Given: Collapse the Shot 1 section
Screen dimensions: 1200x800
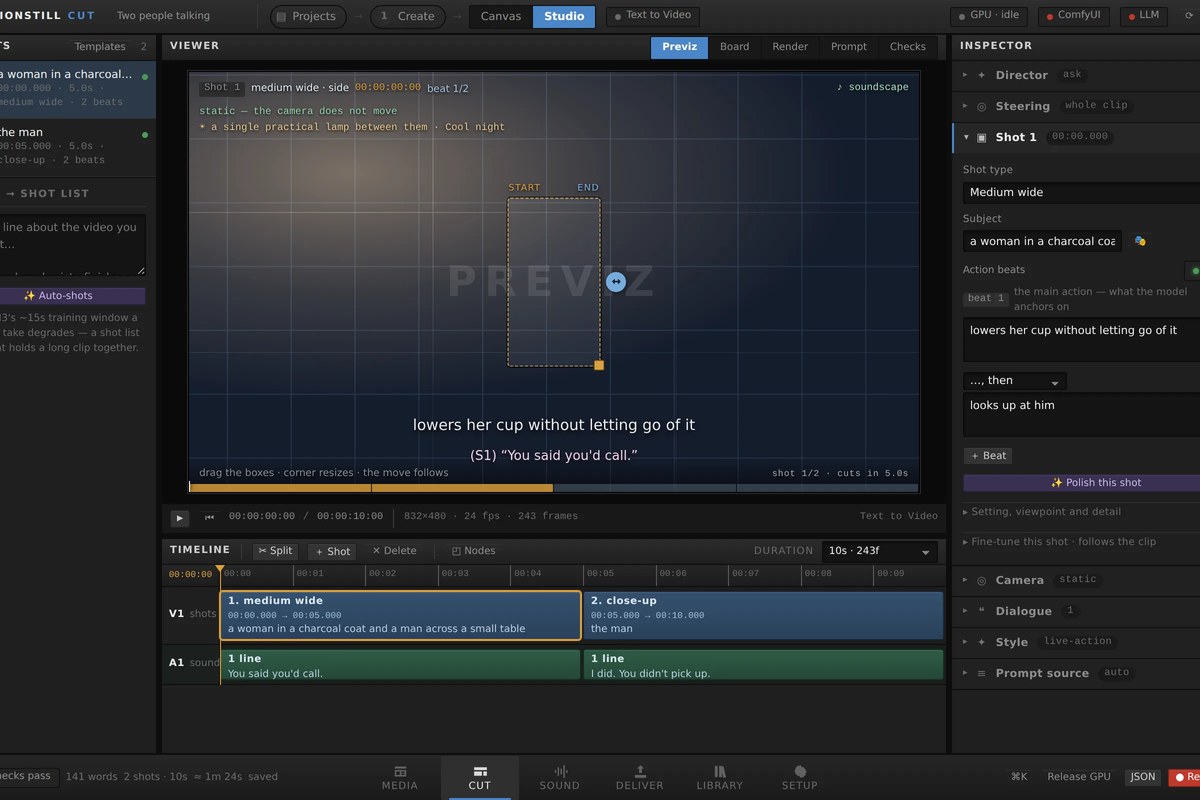Looking at the screenshot, I should (1076, 137).
